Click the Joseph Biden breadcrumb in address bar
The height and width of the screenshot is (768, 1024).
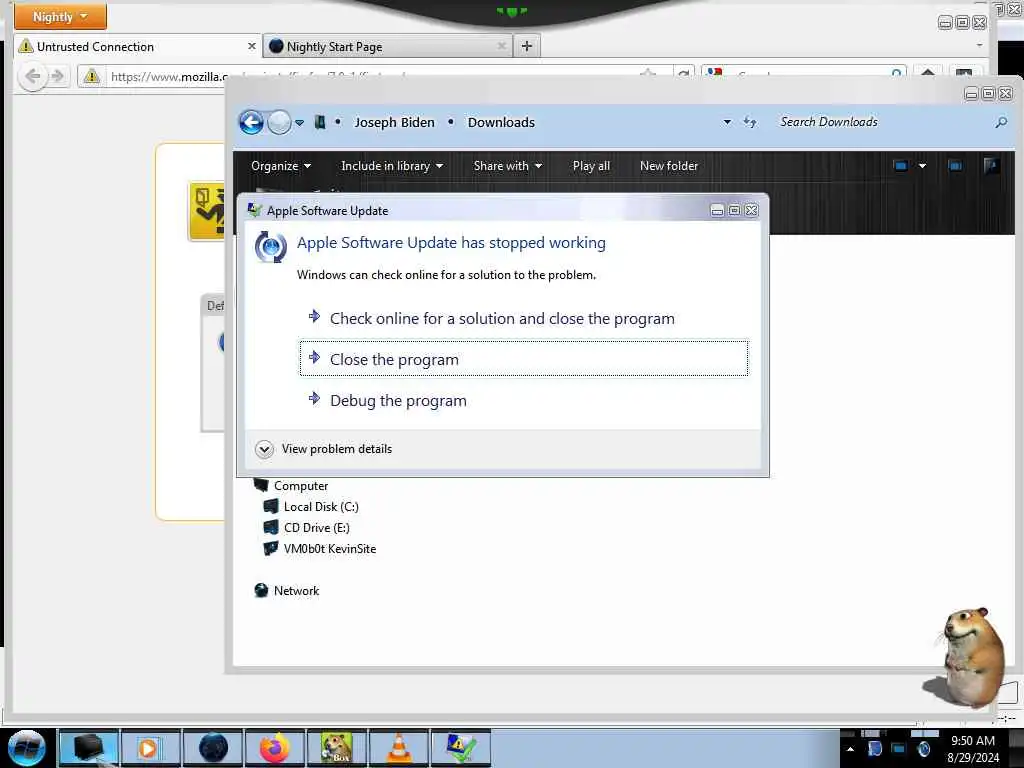click(x=394, y=122)
